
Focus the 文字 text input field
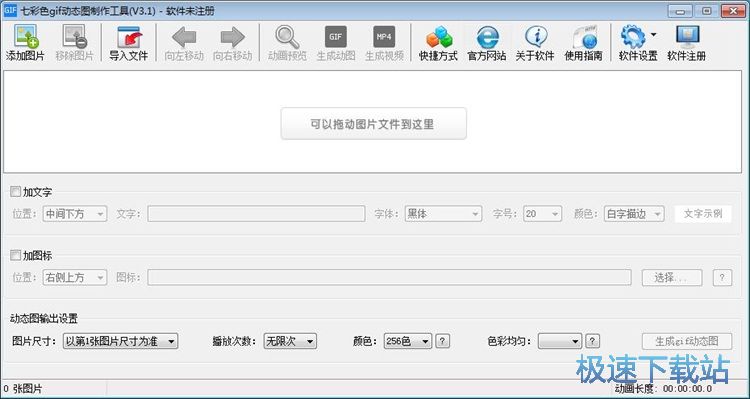(x=256, y=214)
